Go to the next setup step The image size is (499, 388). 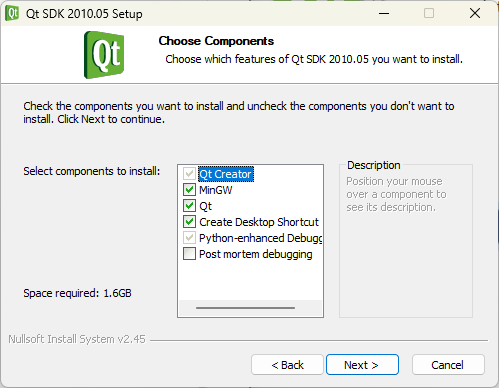click(362, 365)
